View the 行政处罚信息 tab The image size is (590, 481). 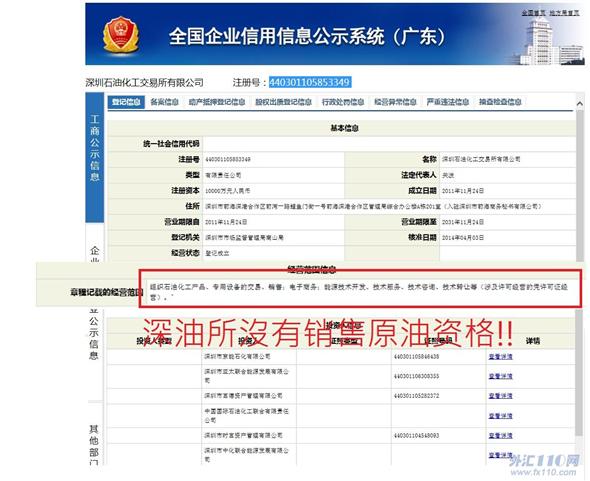(x=343, y=102)
